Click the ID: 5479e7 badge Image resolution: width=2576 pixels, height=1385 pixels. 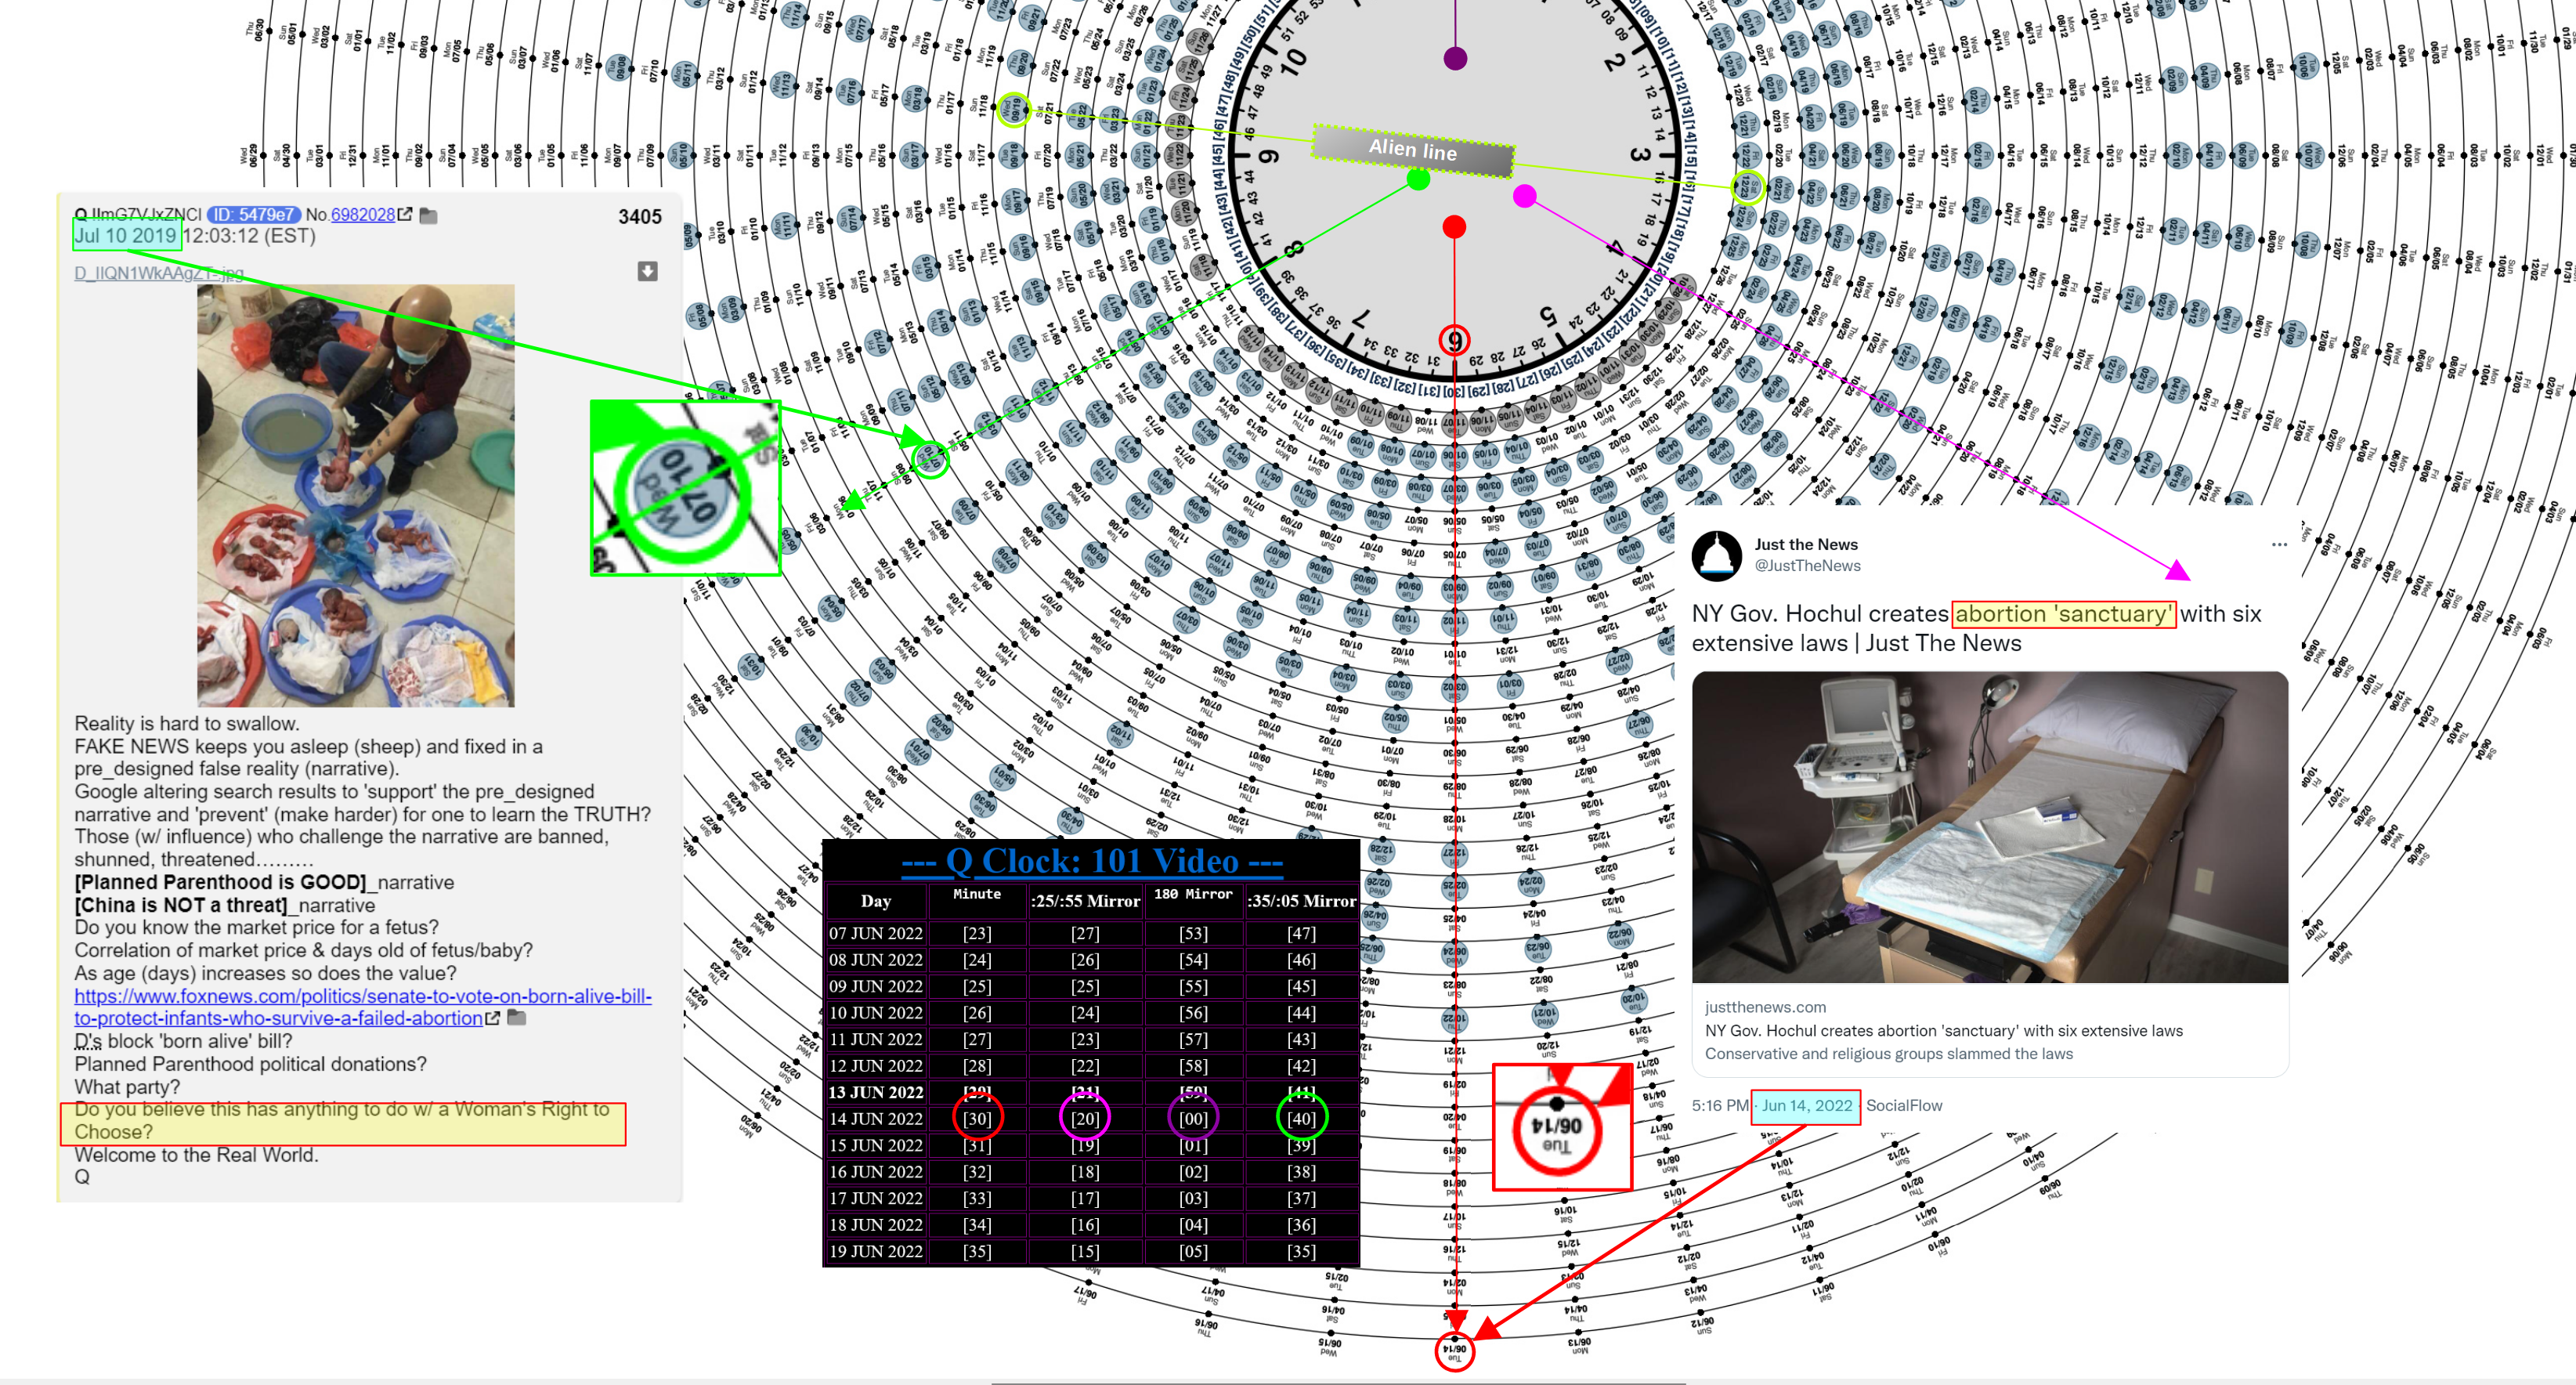[254, 214]
